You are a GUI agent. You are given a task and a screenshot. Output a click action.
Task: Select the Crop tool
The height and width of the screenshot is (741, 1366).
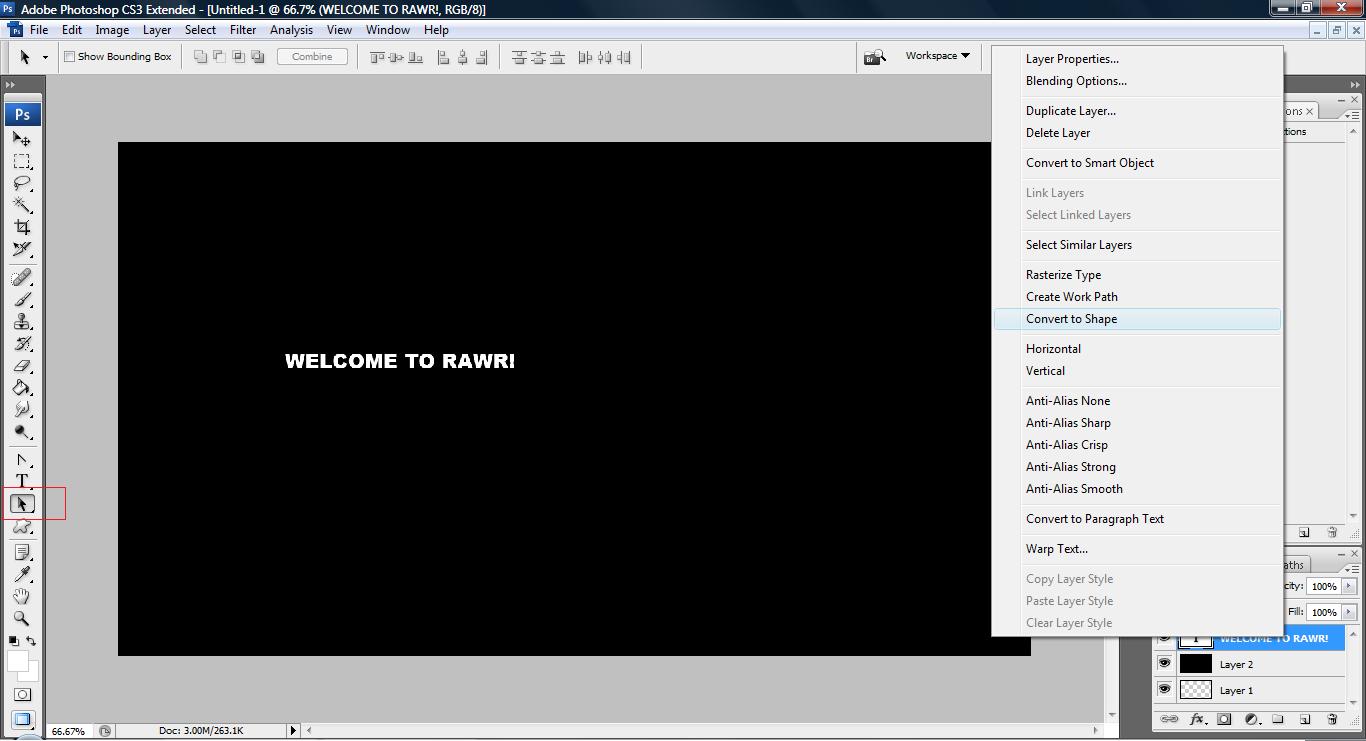tap(22, 227)
